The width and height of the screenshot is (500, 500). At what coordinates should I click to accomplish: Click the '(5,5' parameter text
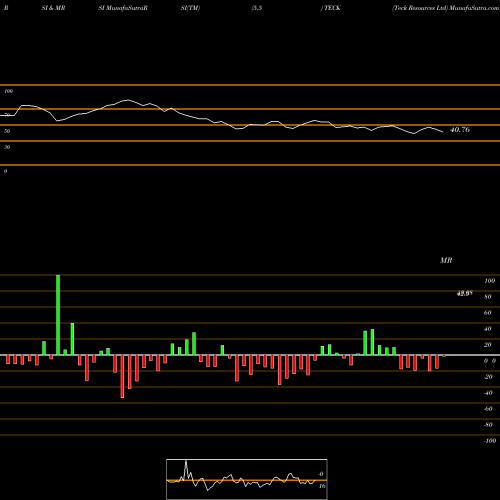pyautogui.click(x=257, y=8)
